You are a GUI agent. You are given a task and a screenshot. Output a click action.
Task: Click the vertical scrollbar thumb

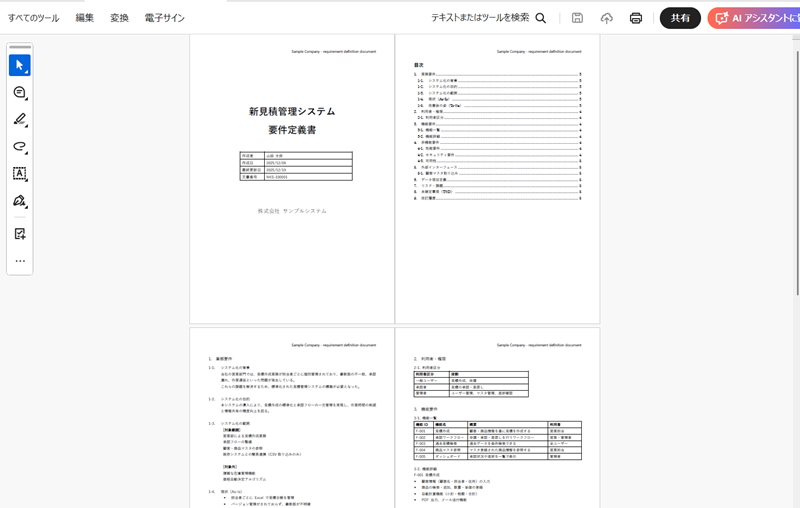pyautogui.click(x=797, y=172)
